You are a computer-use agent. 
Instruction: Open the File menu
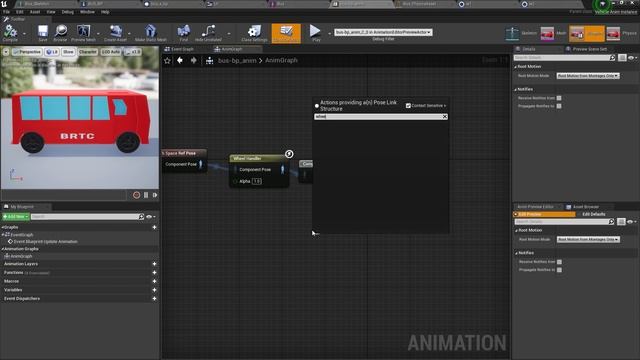point(7,12)
